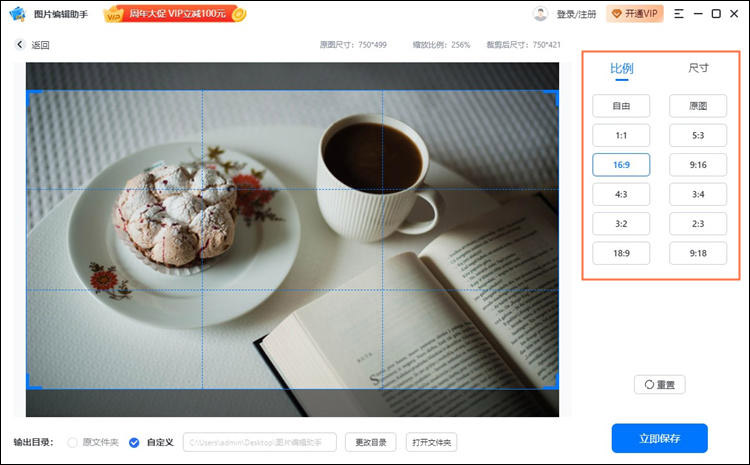
Task: Click the crop box top-right corner handle
Action: 555,94
